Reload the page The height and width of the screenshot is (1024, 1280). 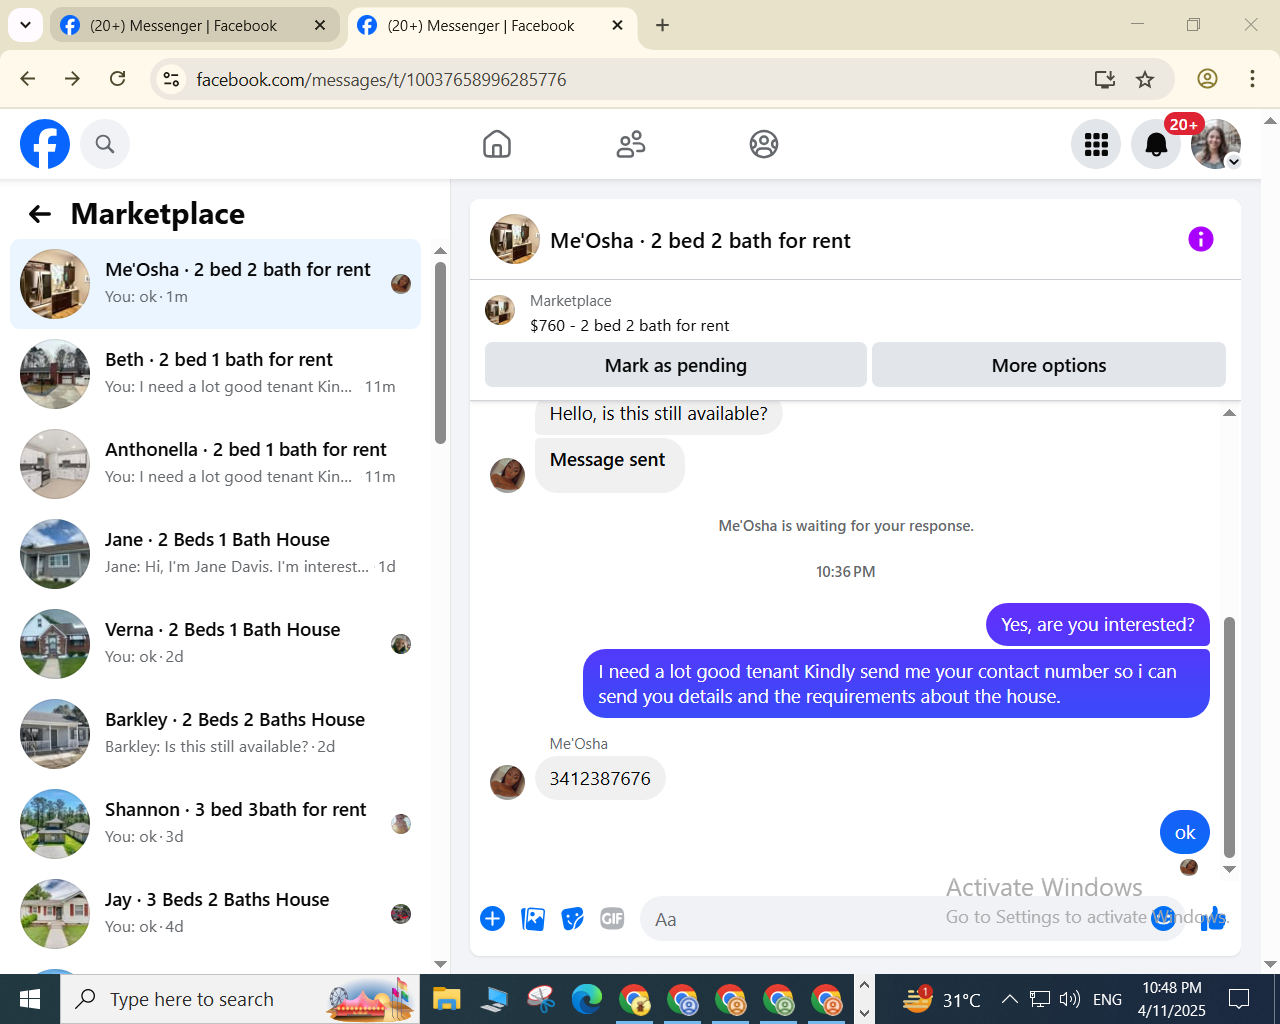tap(117, 79)
